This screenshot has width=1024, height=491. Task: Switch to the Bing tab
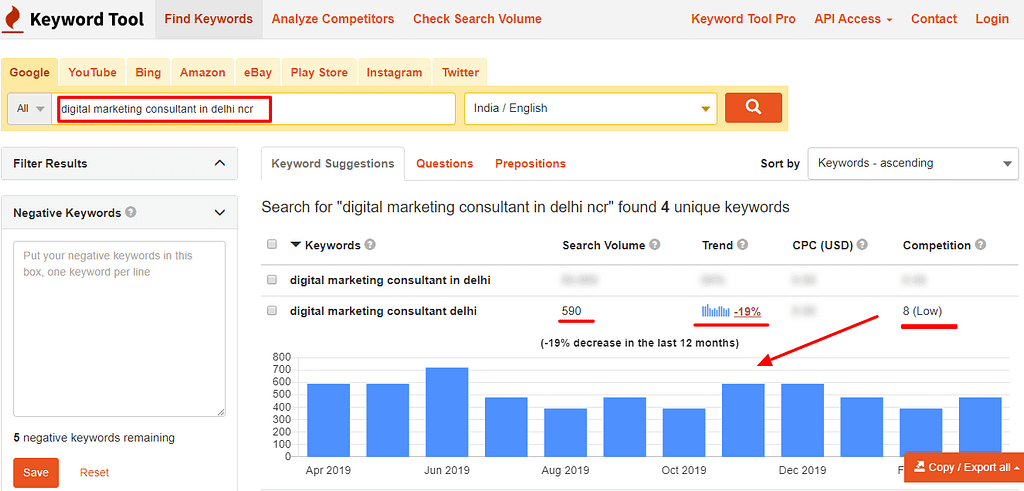148,72
